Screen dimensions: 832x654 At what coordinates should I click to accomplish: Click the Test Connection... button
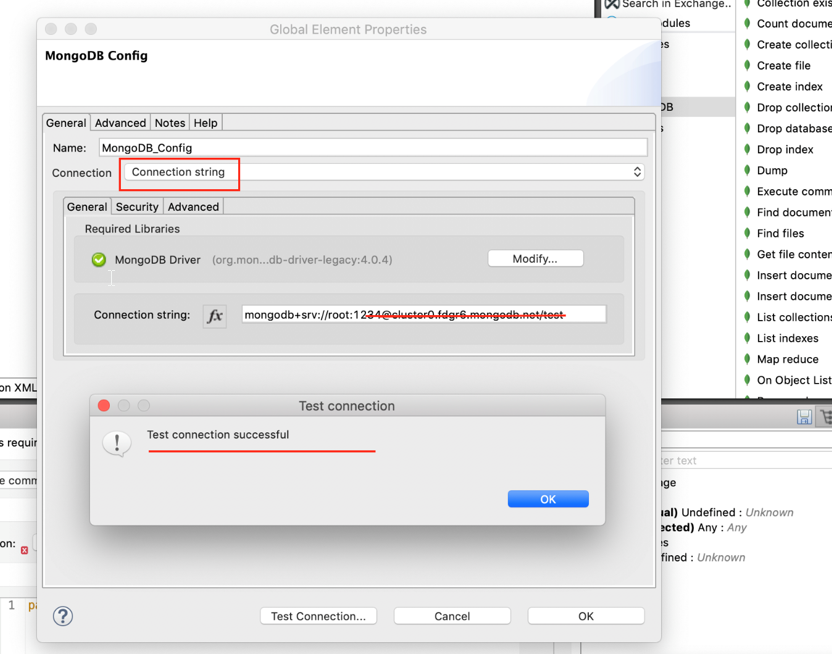click(x=318, y=616)
